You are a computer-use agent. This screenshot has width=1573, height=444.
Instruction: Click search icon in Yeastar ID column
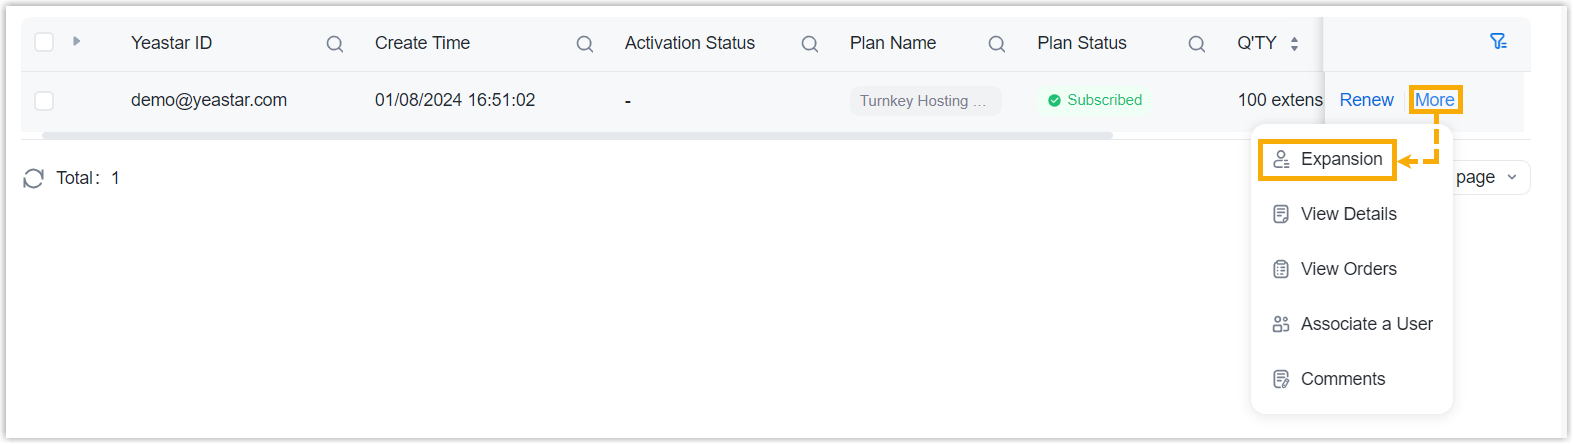[335, 44]
